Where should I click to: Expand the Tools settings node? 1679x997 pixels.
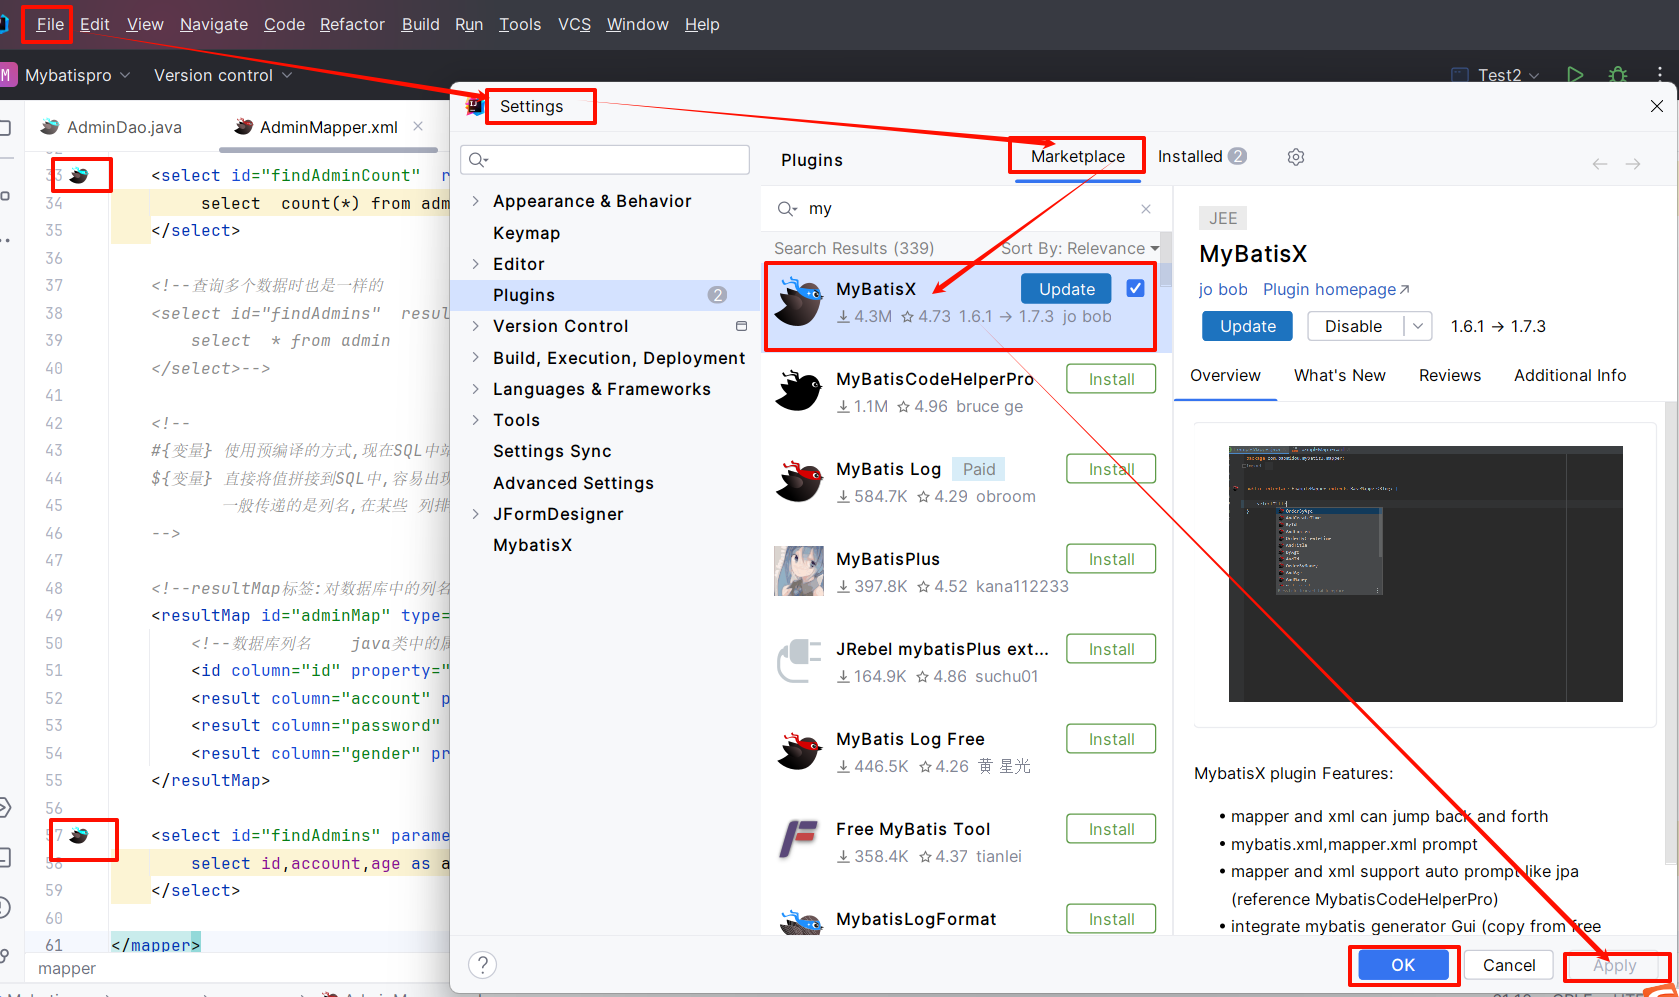(475, 420)
